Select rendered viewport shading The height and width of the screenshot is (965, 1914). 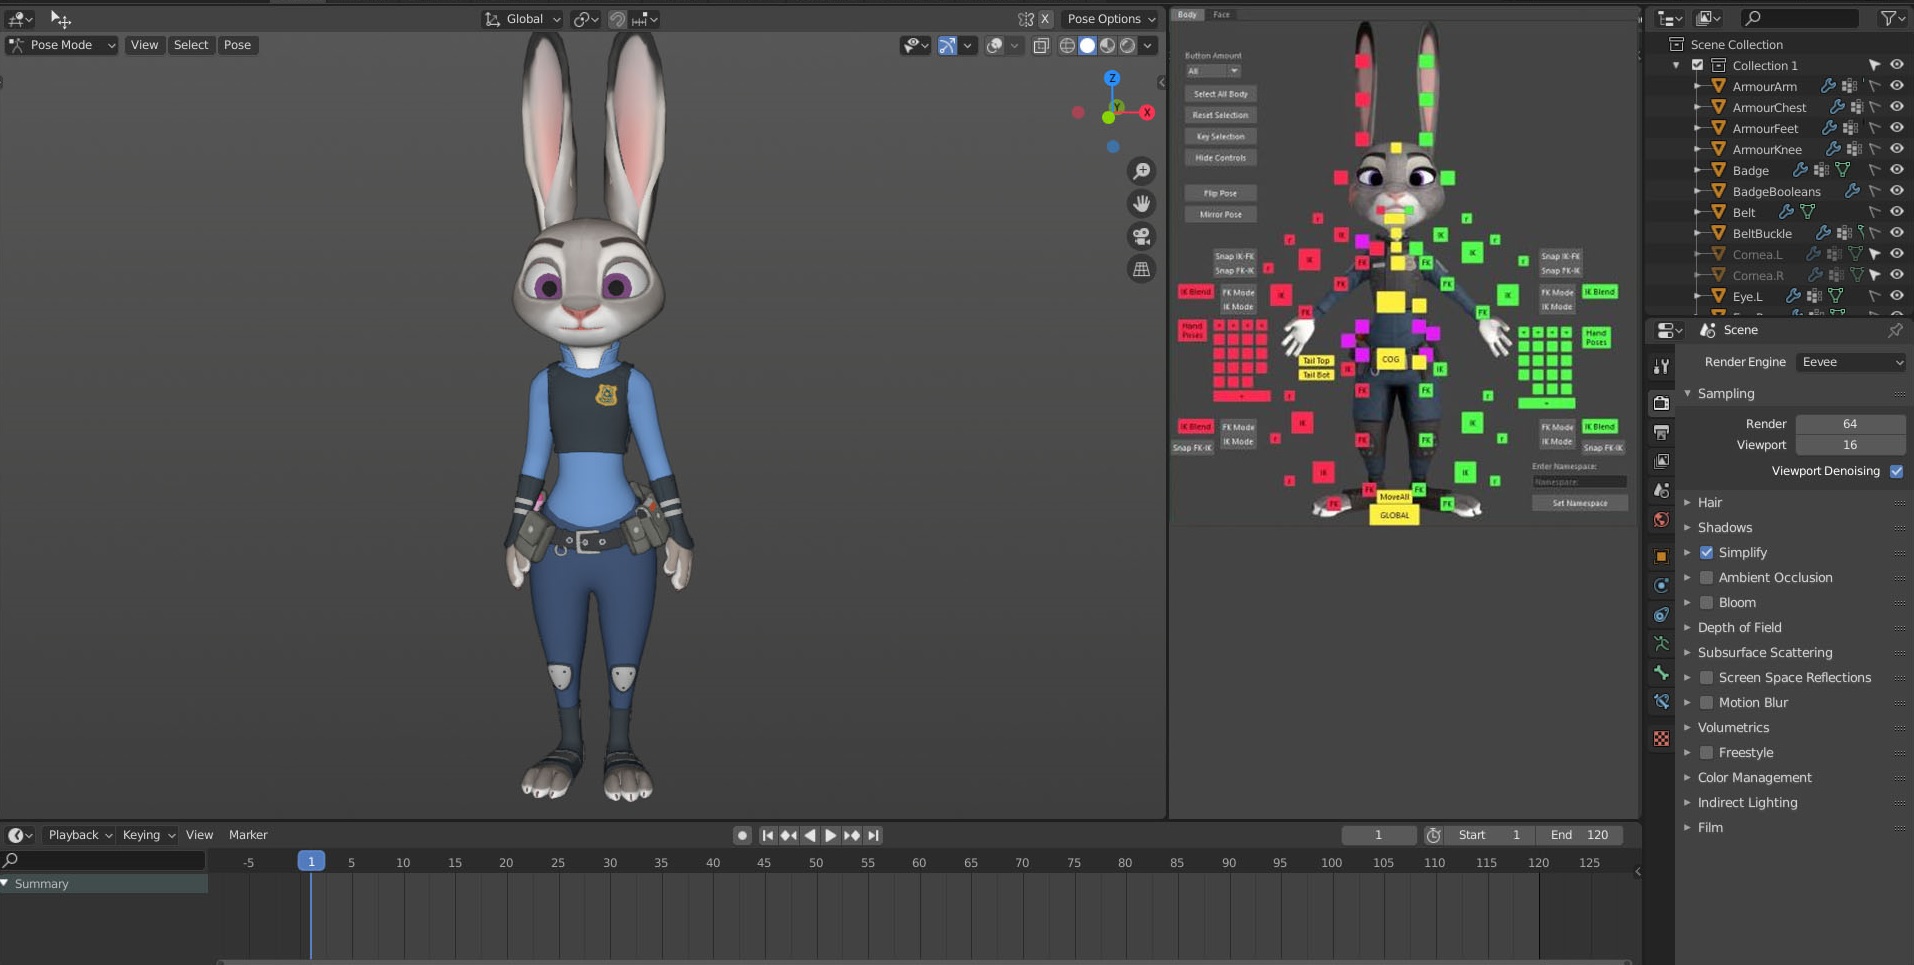pyautogui.click(x=1127, y=45)
